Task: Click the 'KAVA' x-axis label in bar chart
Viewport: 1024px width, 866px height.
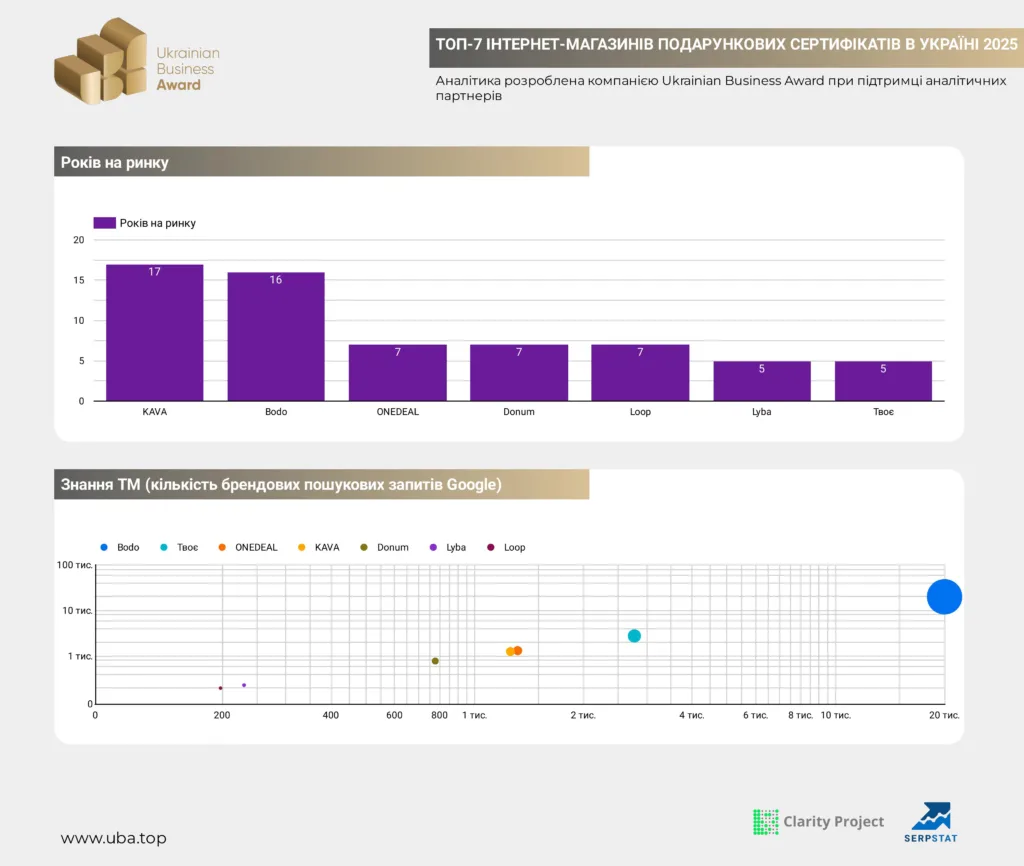Action: point(155,411)
